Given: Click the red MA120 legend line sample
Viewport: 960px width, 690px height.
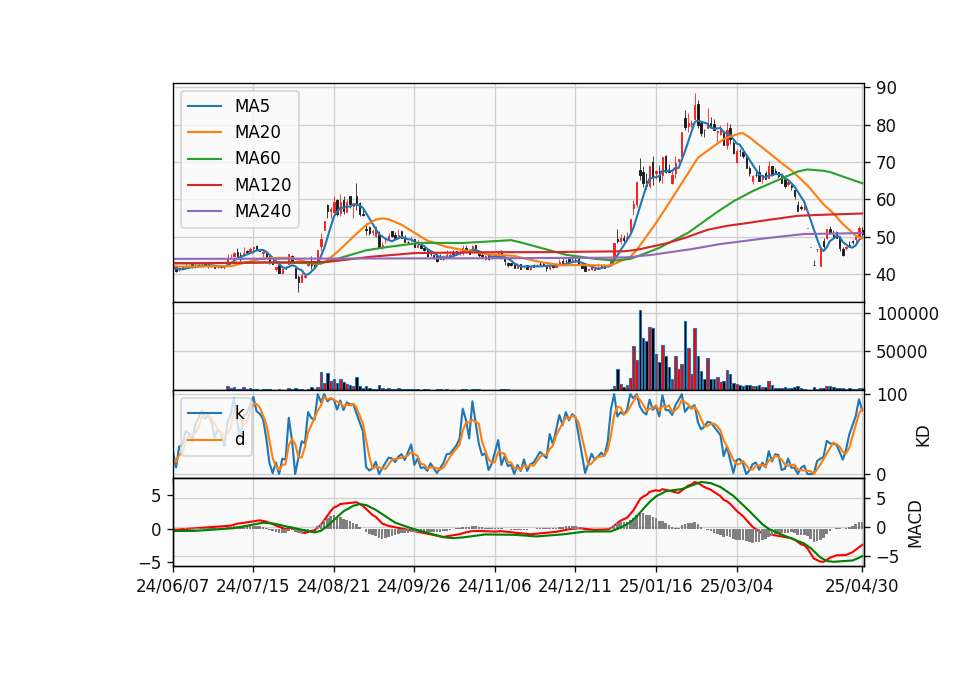Looking at the screenshot, I should (204, 185).
